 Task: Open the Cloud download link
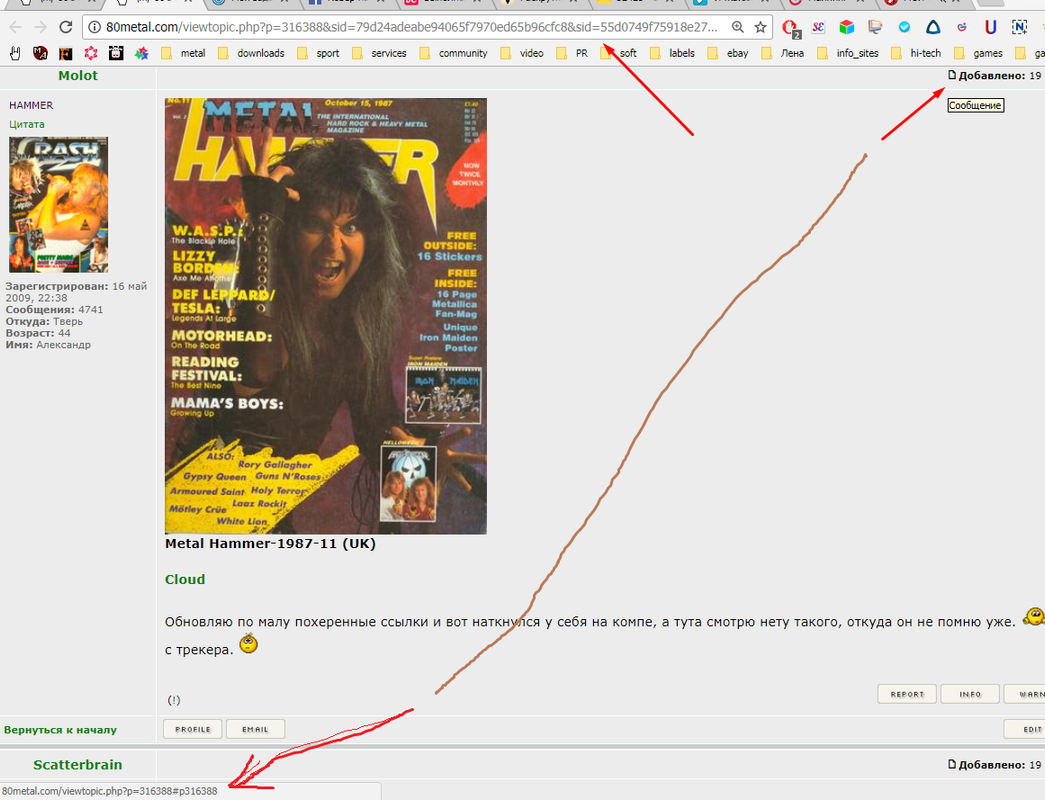tap(185, 579)
